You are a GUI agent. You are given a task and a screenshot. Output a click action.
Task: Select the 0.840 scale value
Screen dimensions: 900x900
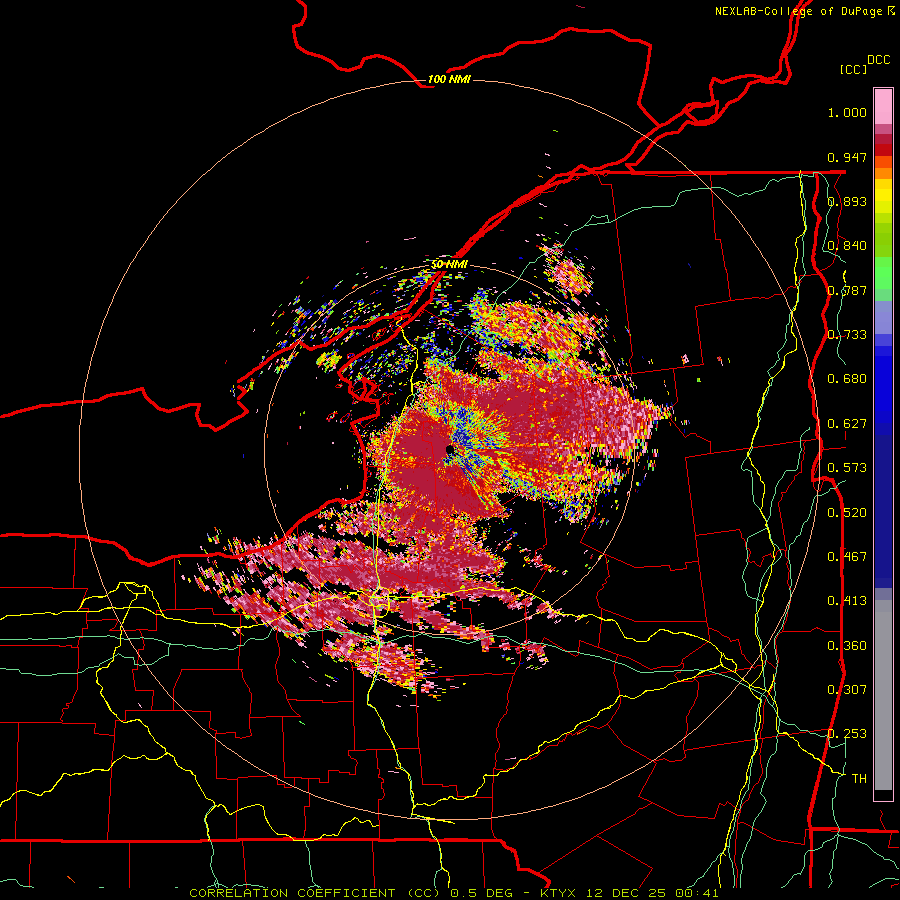(x=847, y=246)
